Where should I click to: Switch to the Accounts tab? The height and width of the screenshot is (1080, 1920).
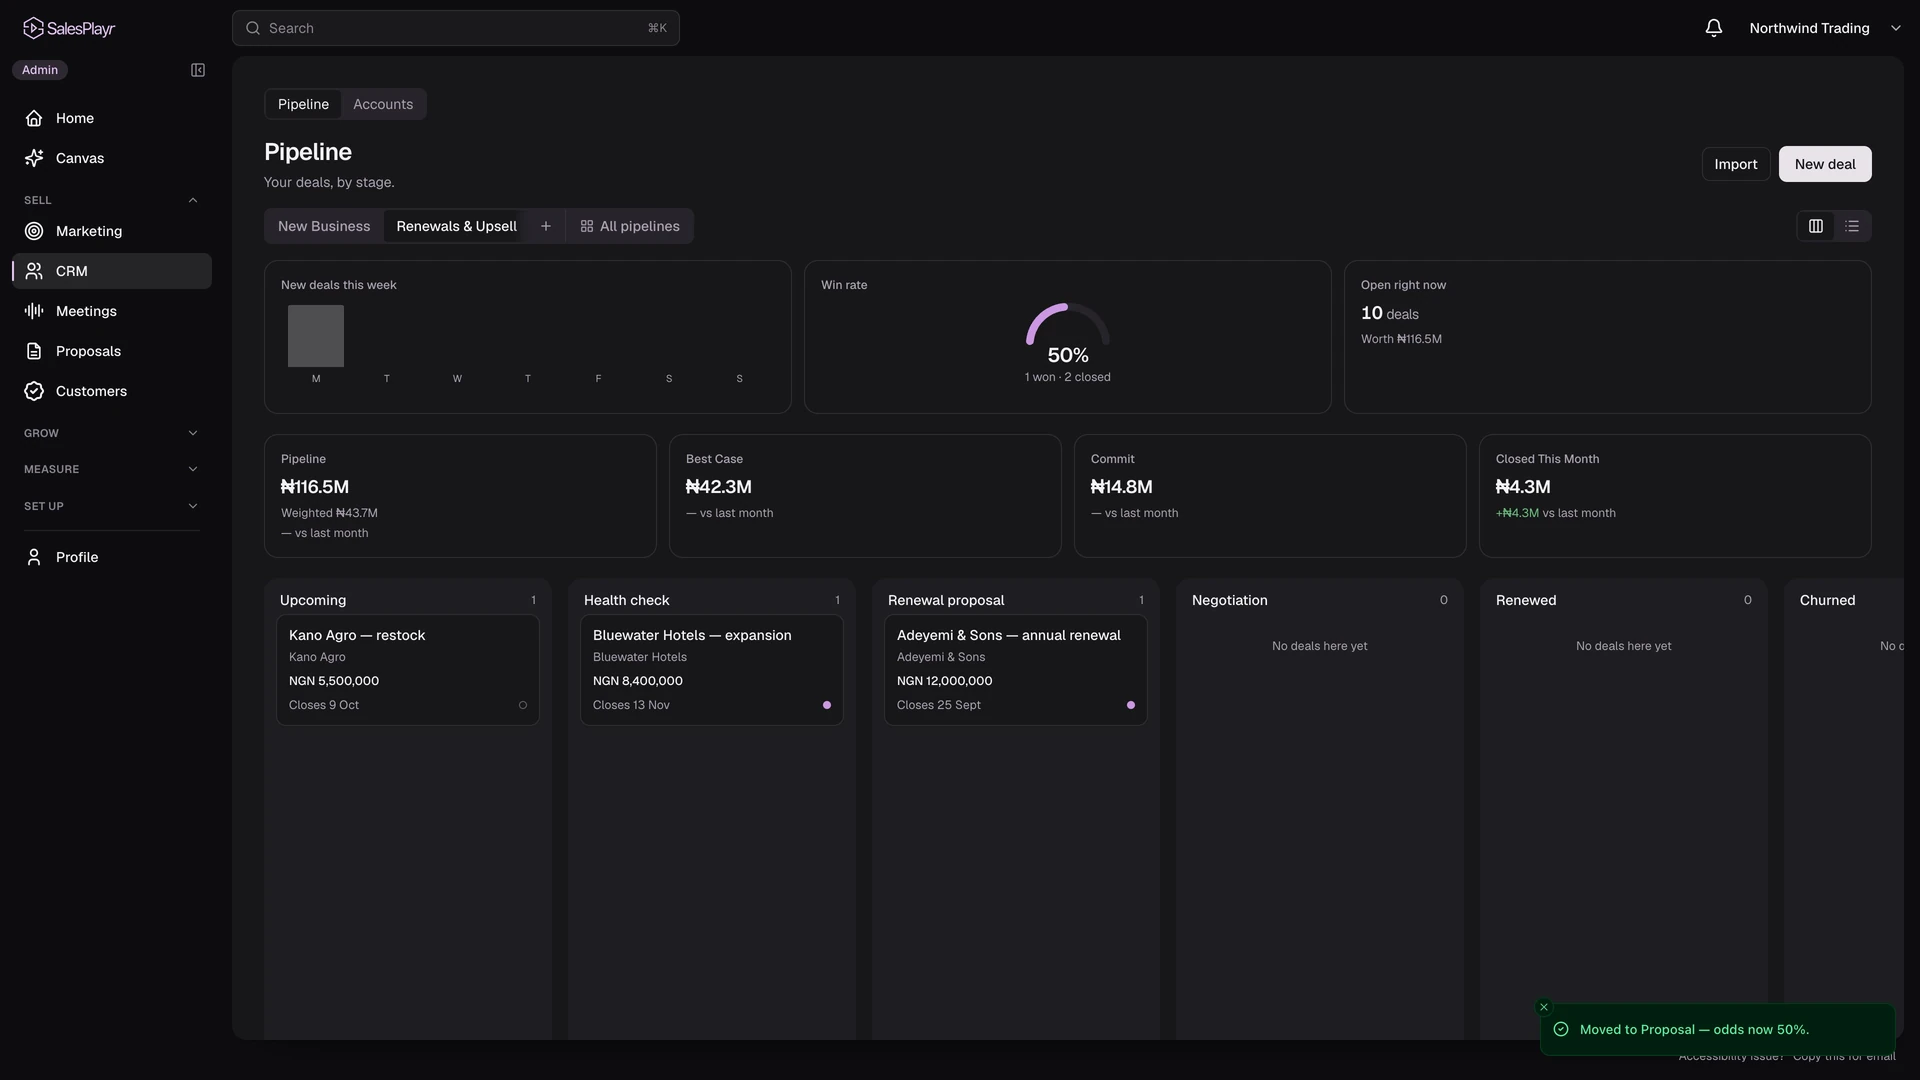[x=383, y=104]
